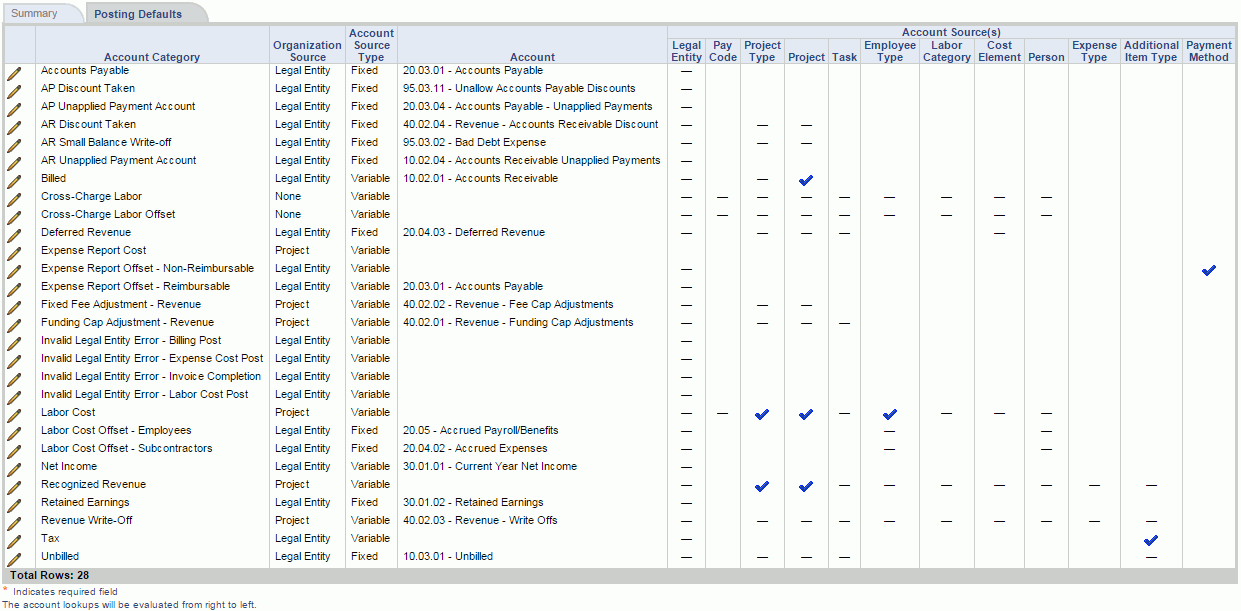
Task: Open edit for Fixed Fee Adjustment - Revenue
Action: point(14,307)
